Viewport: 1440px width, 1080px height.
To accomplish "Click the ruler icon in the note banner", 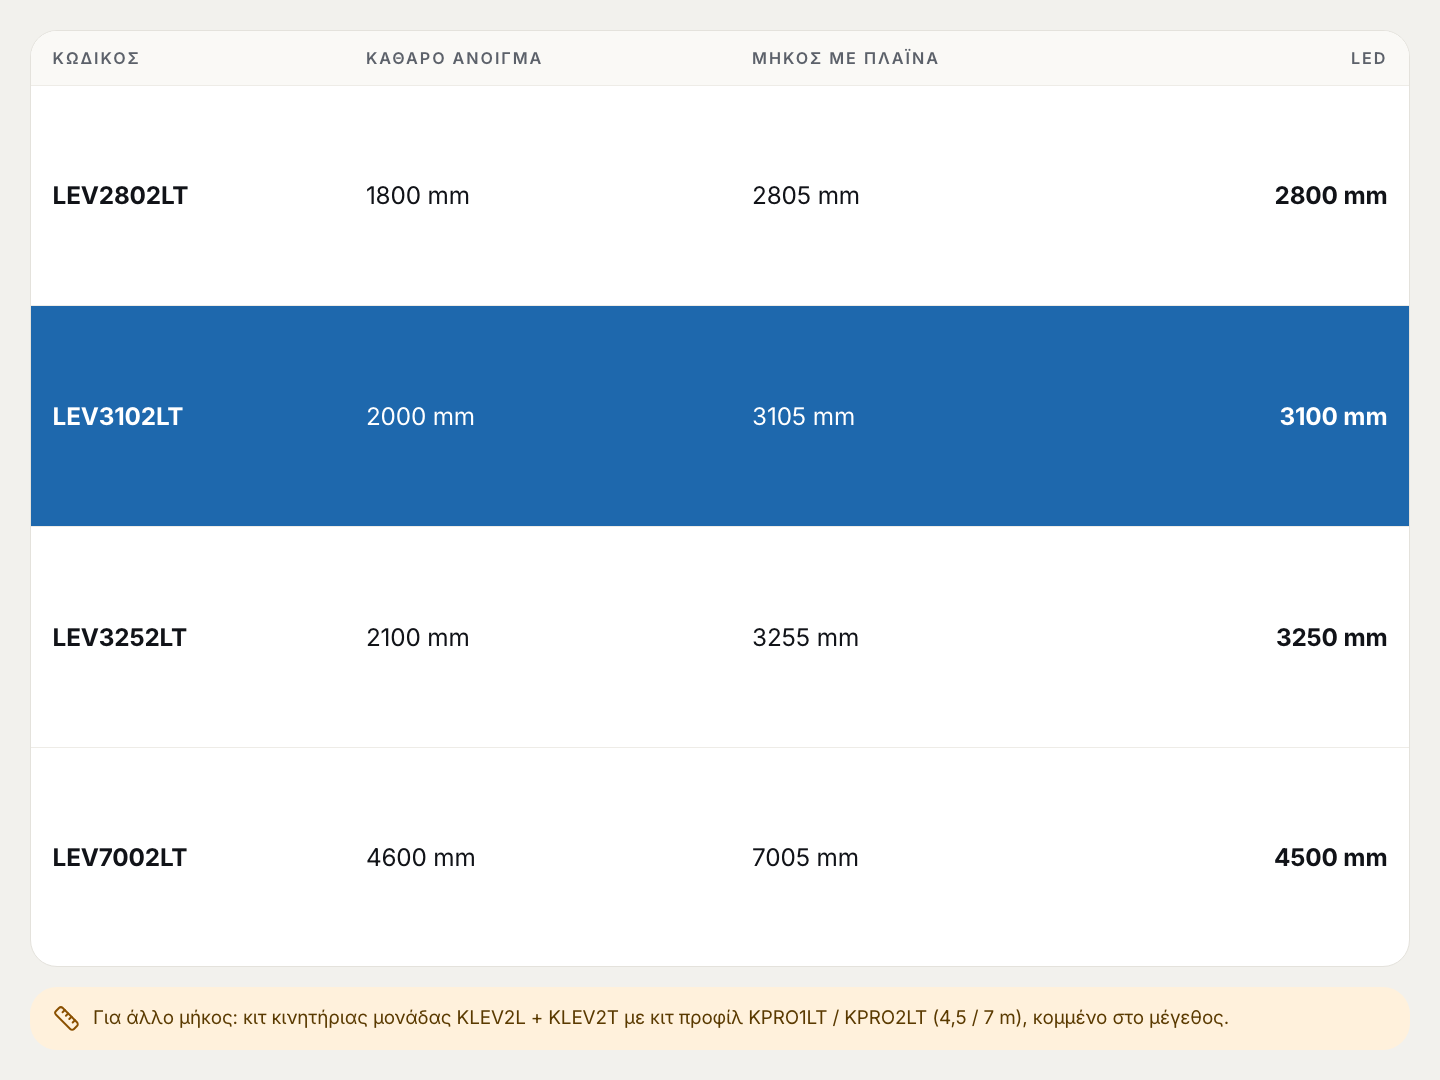I will tap(66, 1018).
